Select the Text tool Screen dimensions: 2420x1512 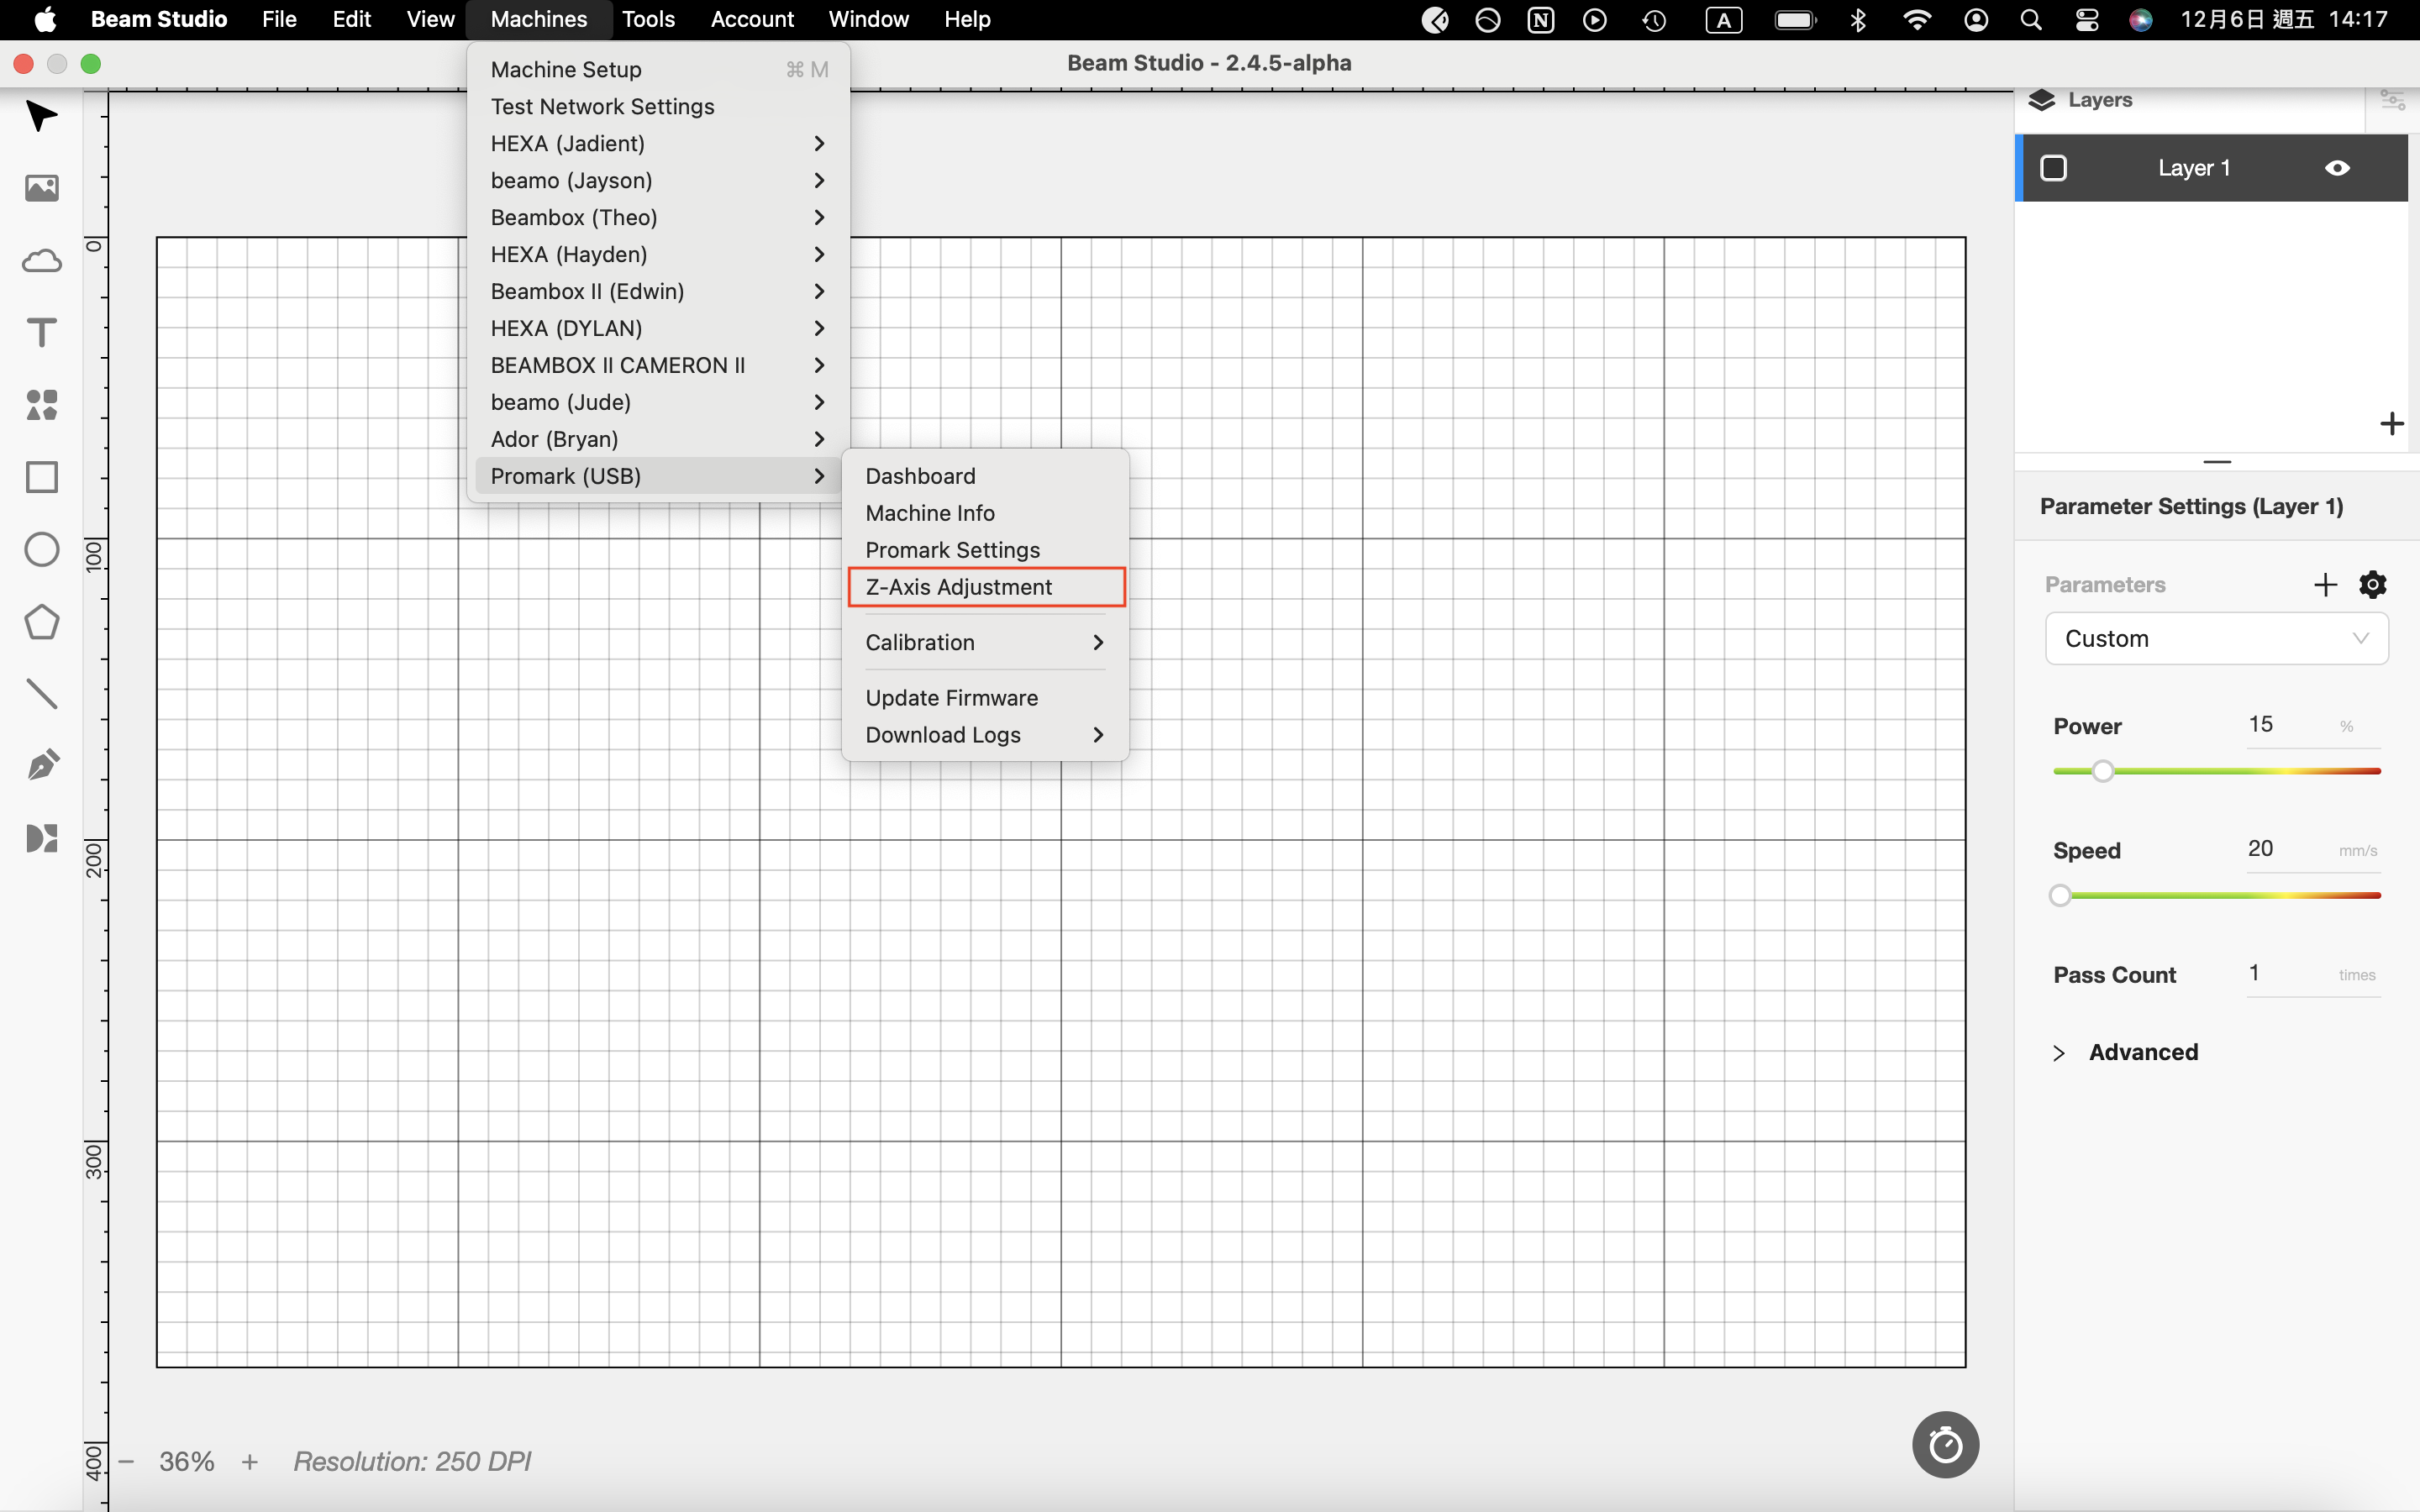[41, 332]
